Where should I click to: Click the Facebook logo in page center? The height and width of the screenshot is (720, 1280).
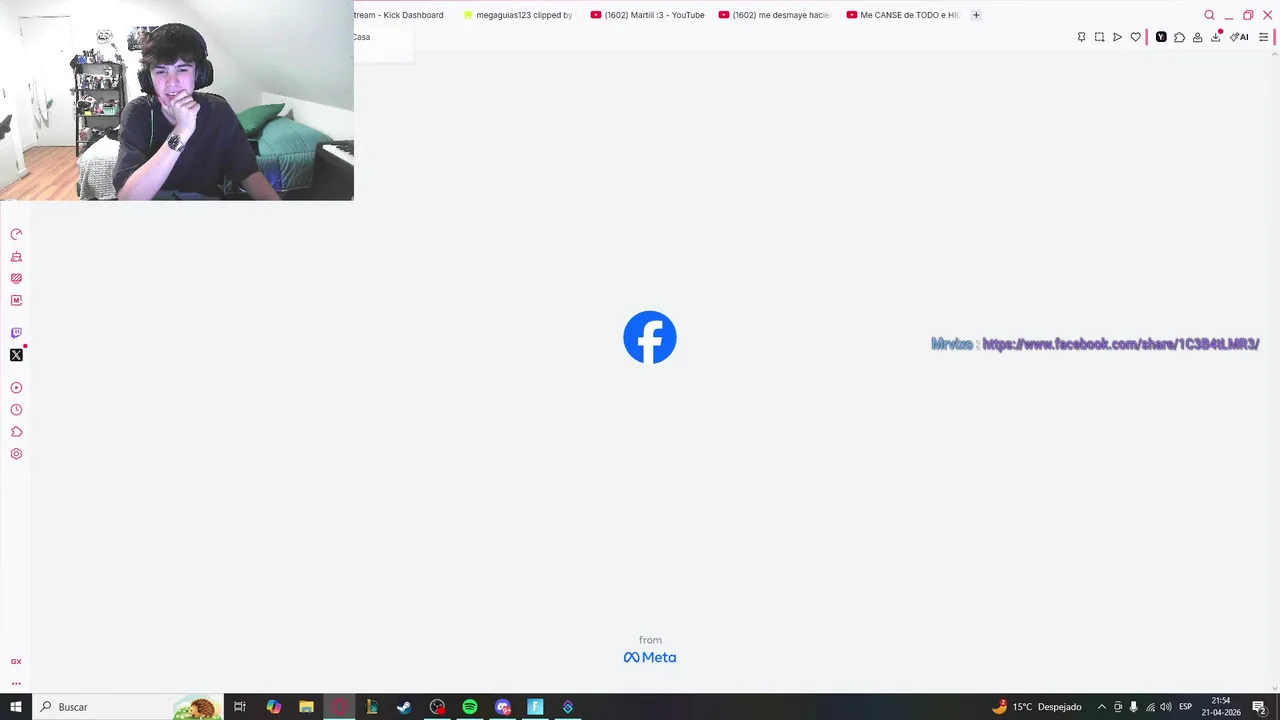(x=650, y=337)
